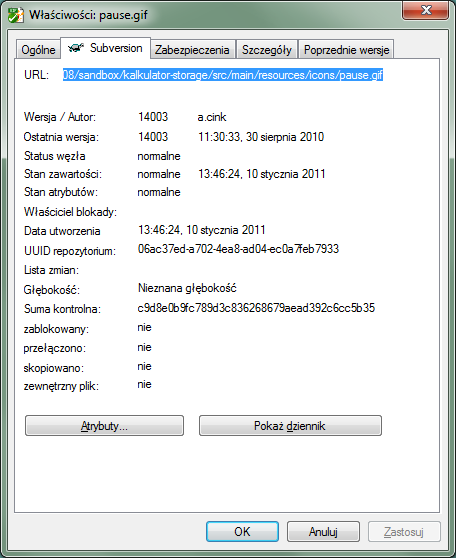Open the Poprzednie wersje tab

(x=346, y=49)
